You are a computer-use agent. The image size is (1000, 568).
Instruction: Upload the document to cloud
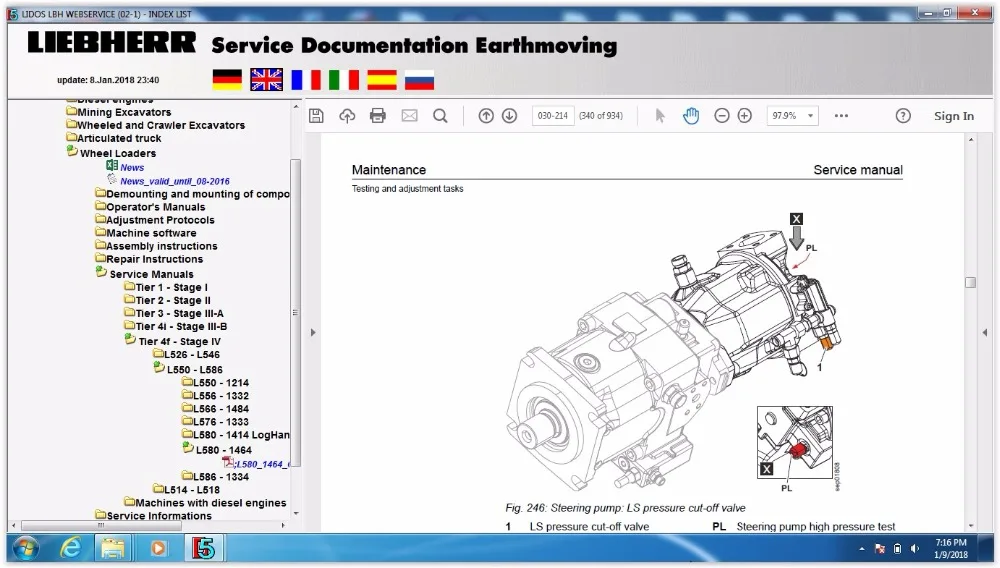click(x=347, y=115)
